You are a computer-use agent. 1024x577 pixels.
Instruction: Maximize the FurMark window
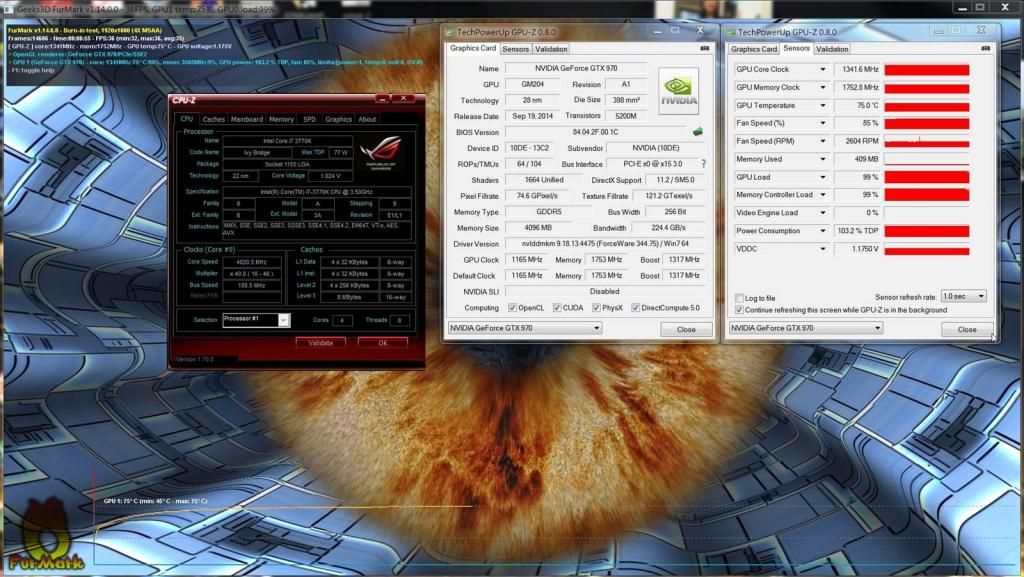(980, 7)
